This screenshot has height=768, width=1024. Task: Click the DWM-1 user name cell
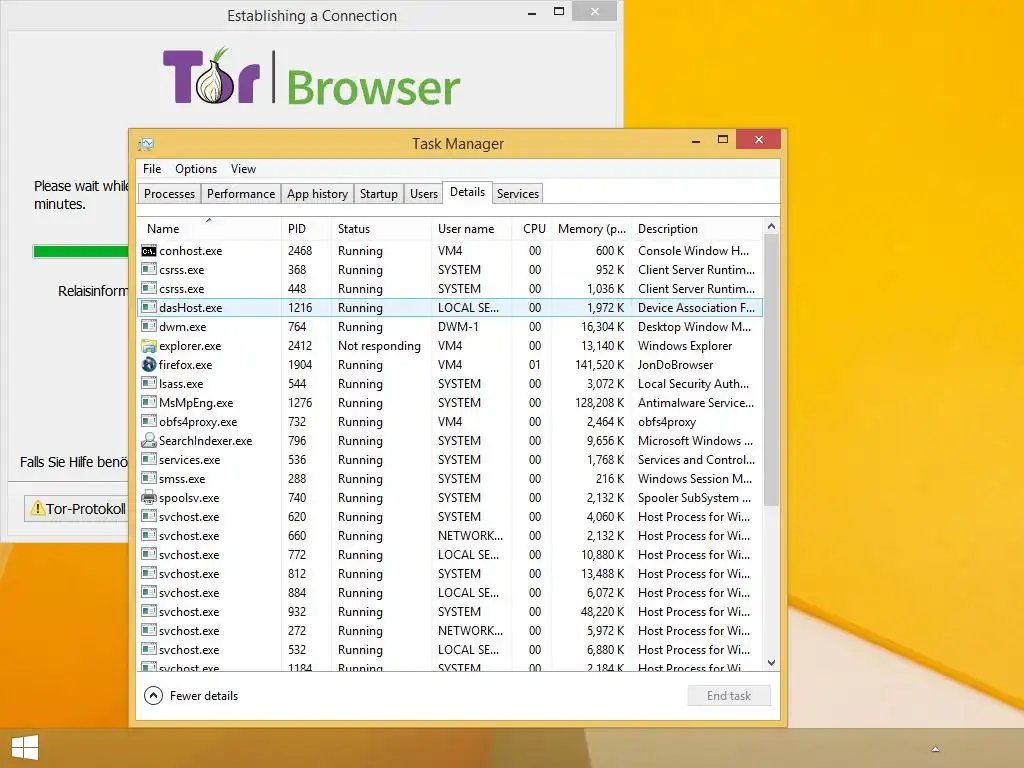tap(458, 327)
